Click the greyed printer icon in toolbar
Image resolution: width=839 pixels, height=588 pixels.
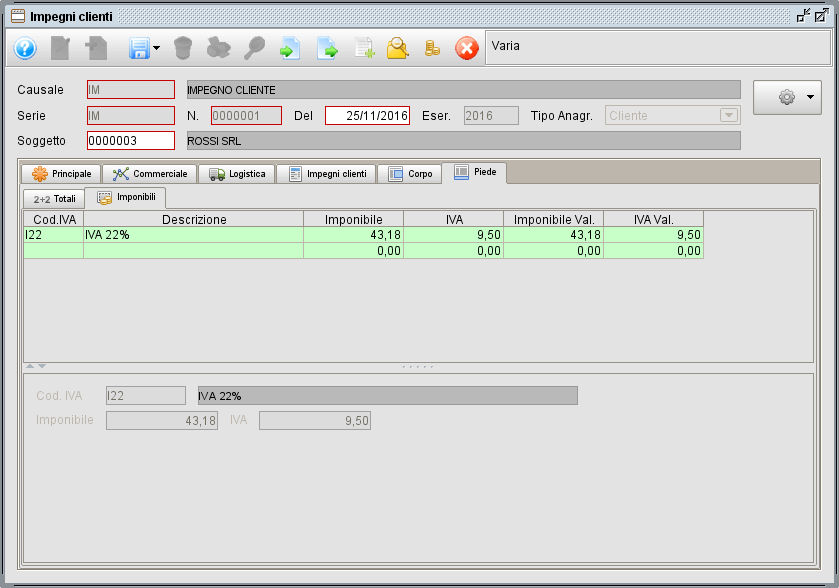218,48
